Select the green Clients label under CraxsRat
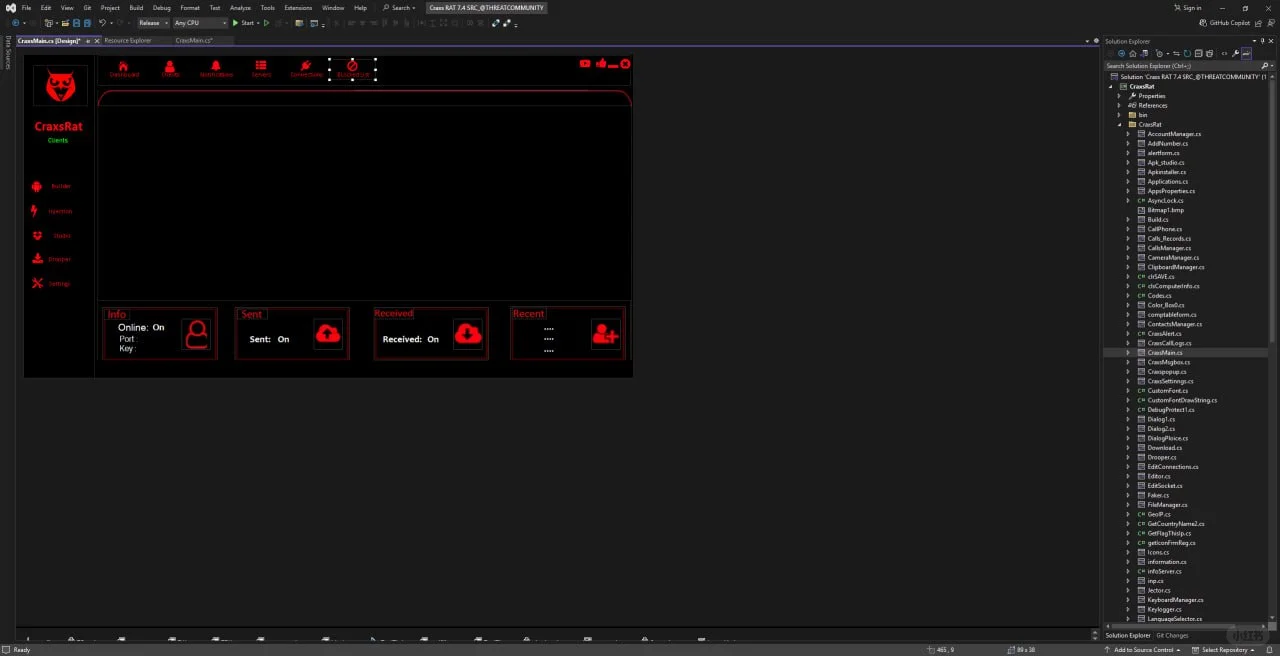The height and width of the screenshot is (656, 1280). click(58, 140)
